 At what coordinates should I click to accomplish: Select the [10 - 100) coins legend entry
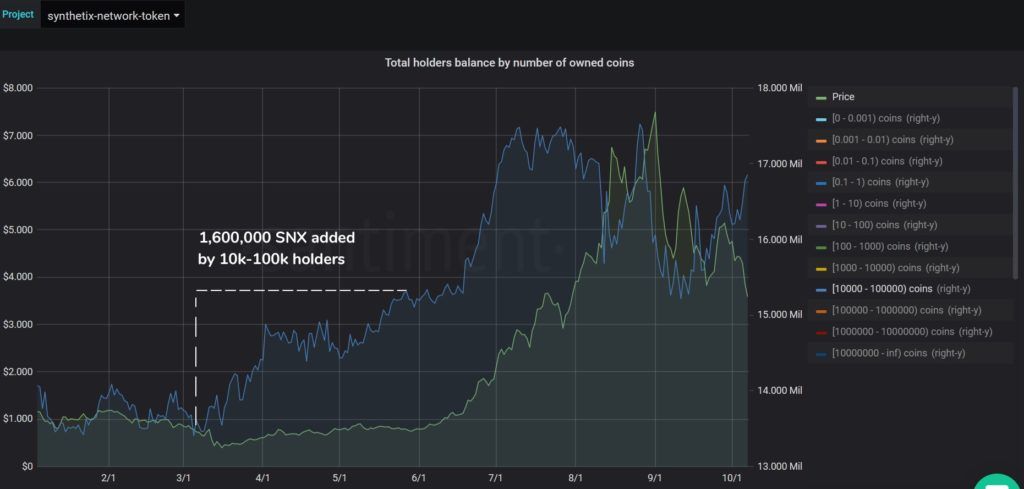(x=884, y=225)
